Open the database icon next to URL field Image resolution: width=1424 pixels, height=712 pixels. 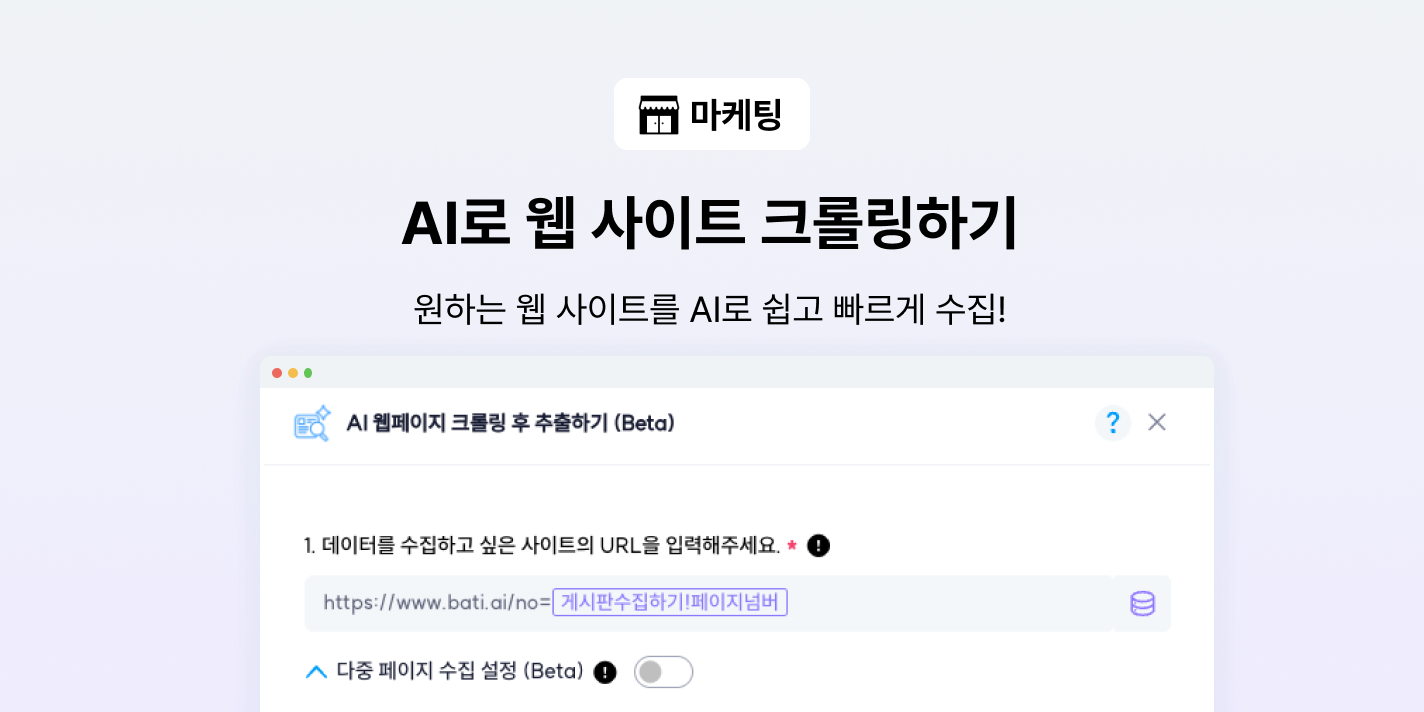coord(1142,603)
